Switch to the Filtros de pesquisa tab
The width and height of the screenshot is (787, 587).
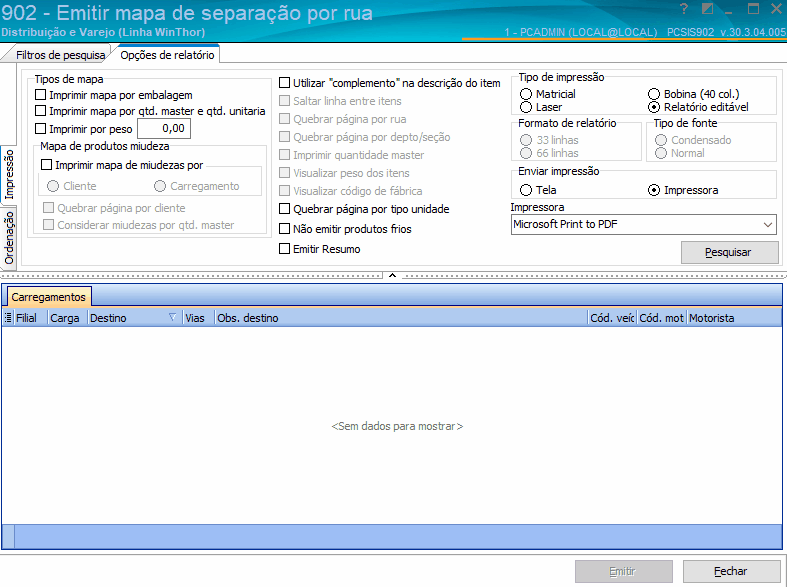60,55
